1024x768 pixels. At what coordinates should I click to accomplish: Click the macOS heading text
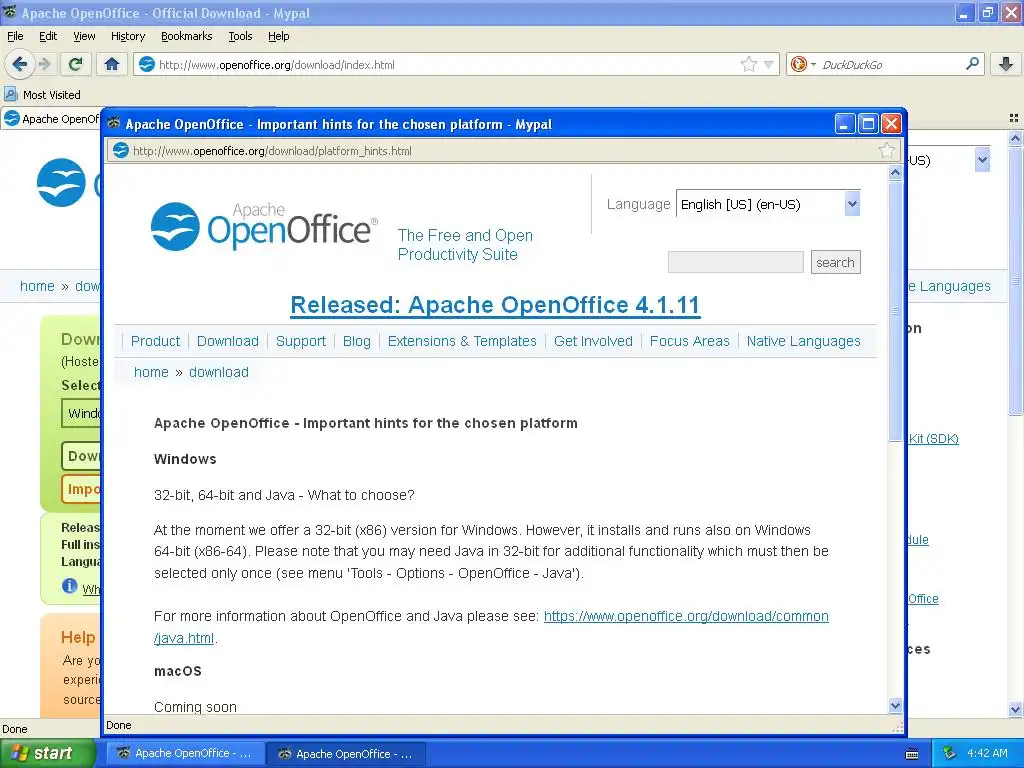[x=178, y=671]
